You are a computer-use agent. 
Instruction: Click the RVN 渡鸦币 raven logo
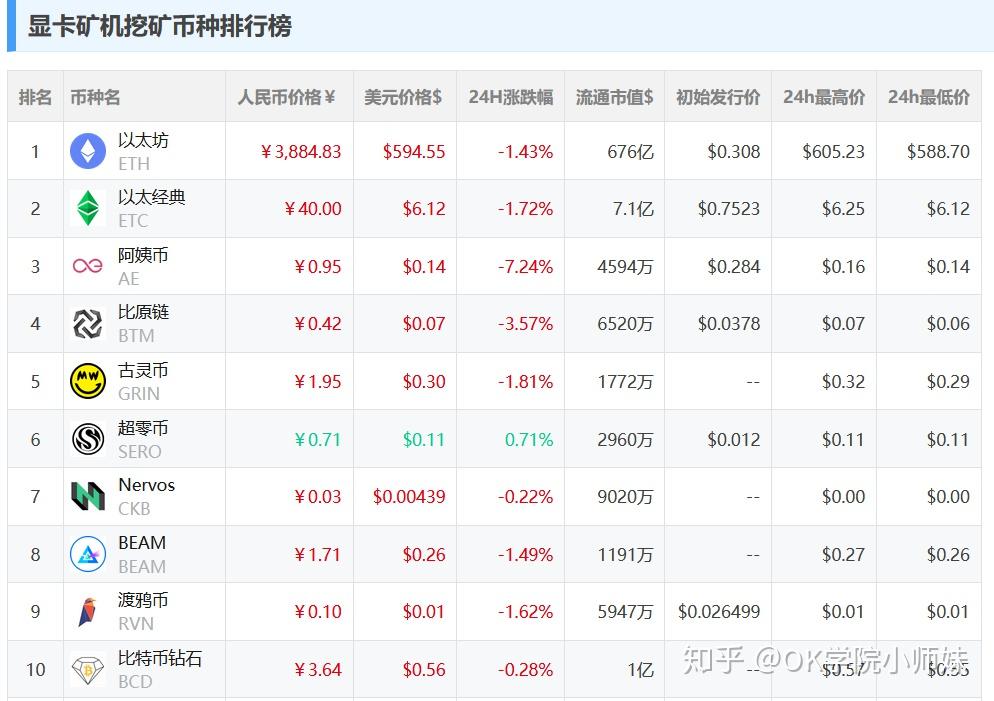pos(89,611)
